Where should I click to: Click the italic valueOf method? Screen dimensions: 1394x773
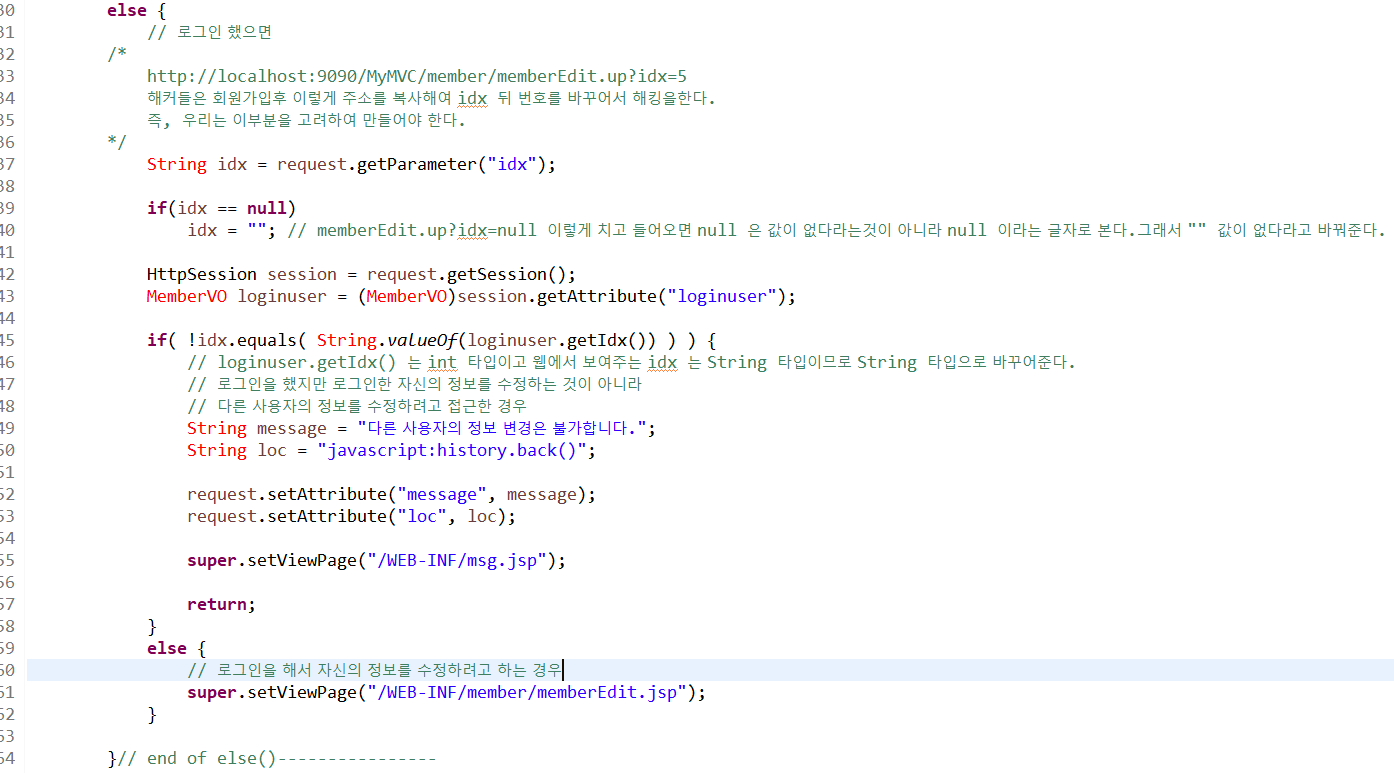click(422, 340)
